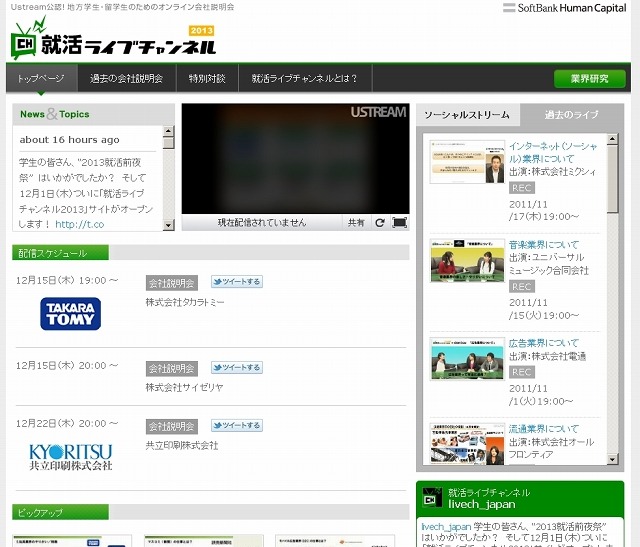
Task: Click 株式会社タカラトミー company name
Action: pyautogui.click(x=185, y=302)
